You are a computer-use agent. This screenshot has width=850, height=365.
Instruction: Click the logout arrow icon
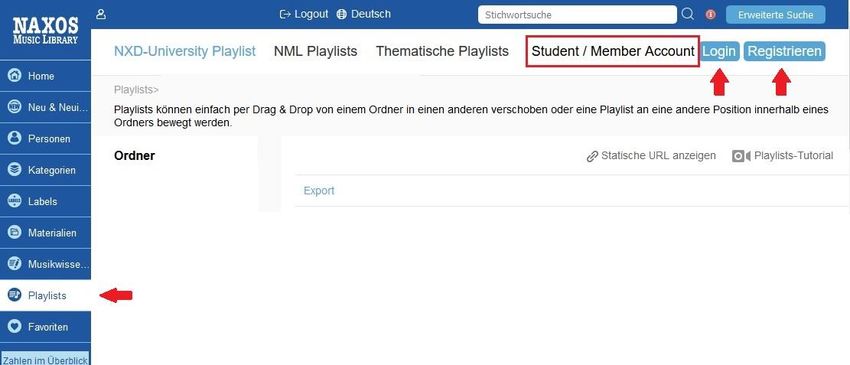point(285,15)
